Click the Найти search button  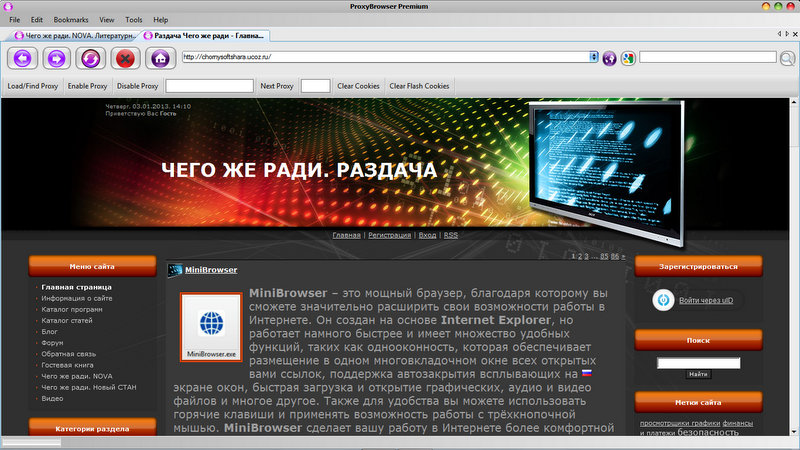click(698, 374)
